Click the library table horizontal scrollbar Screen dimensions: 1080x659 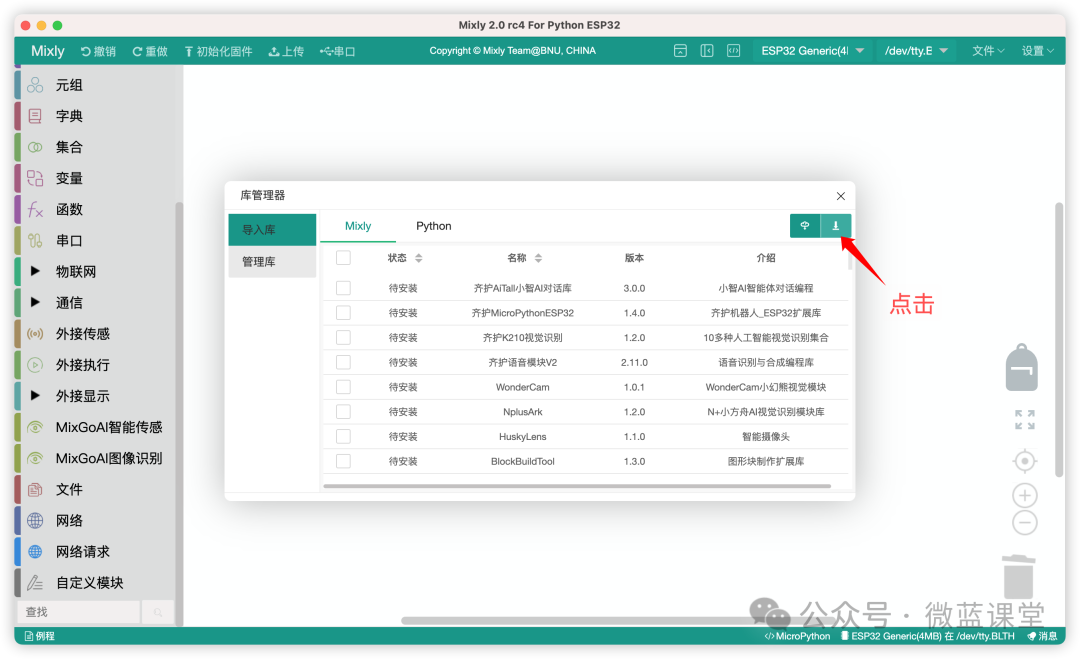pos(577,486)
